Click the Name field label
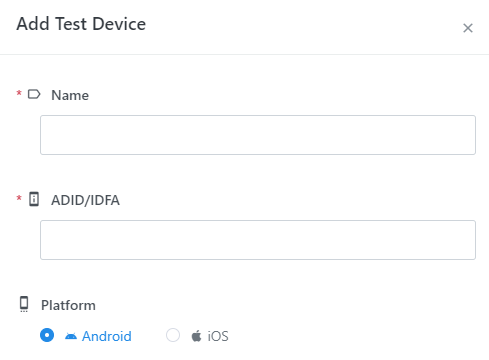Screen dimensions: 489x360 click(x=70, y=95)
